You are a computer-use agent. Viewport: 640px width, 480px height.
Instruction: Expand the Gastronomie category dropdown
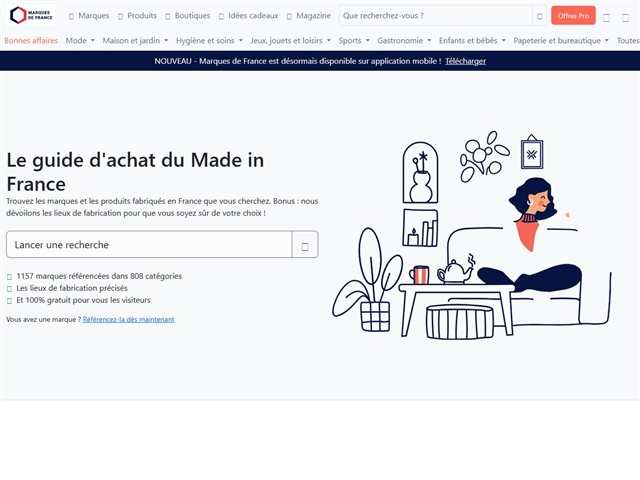(404, 40)
